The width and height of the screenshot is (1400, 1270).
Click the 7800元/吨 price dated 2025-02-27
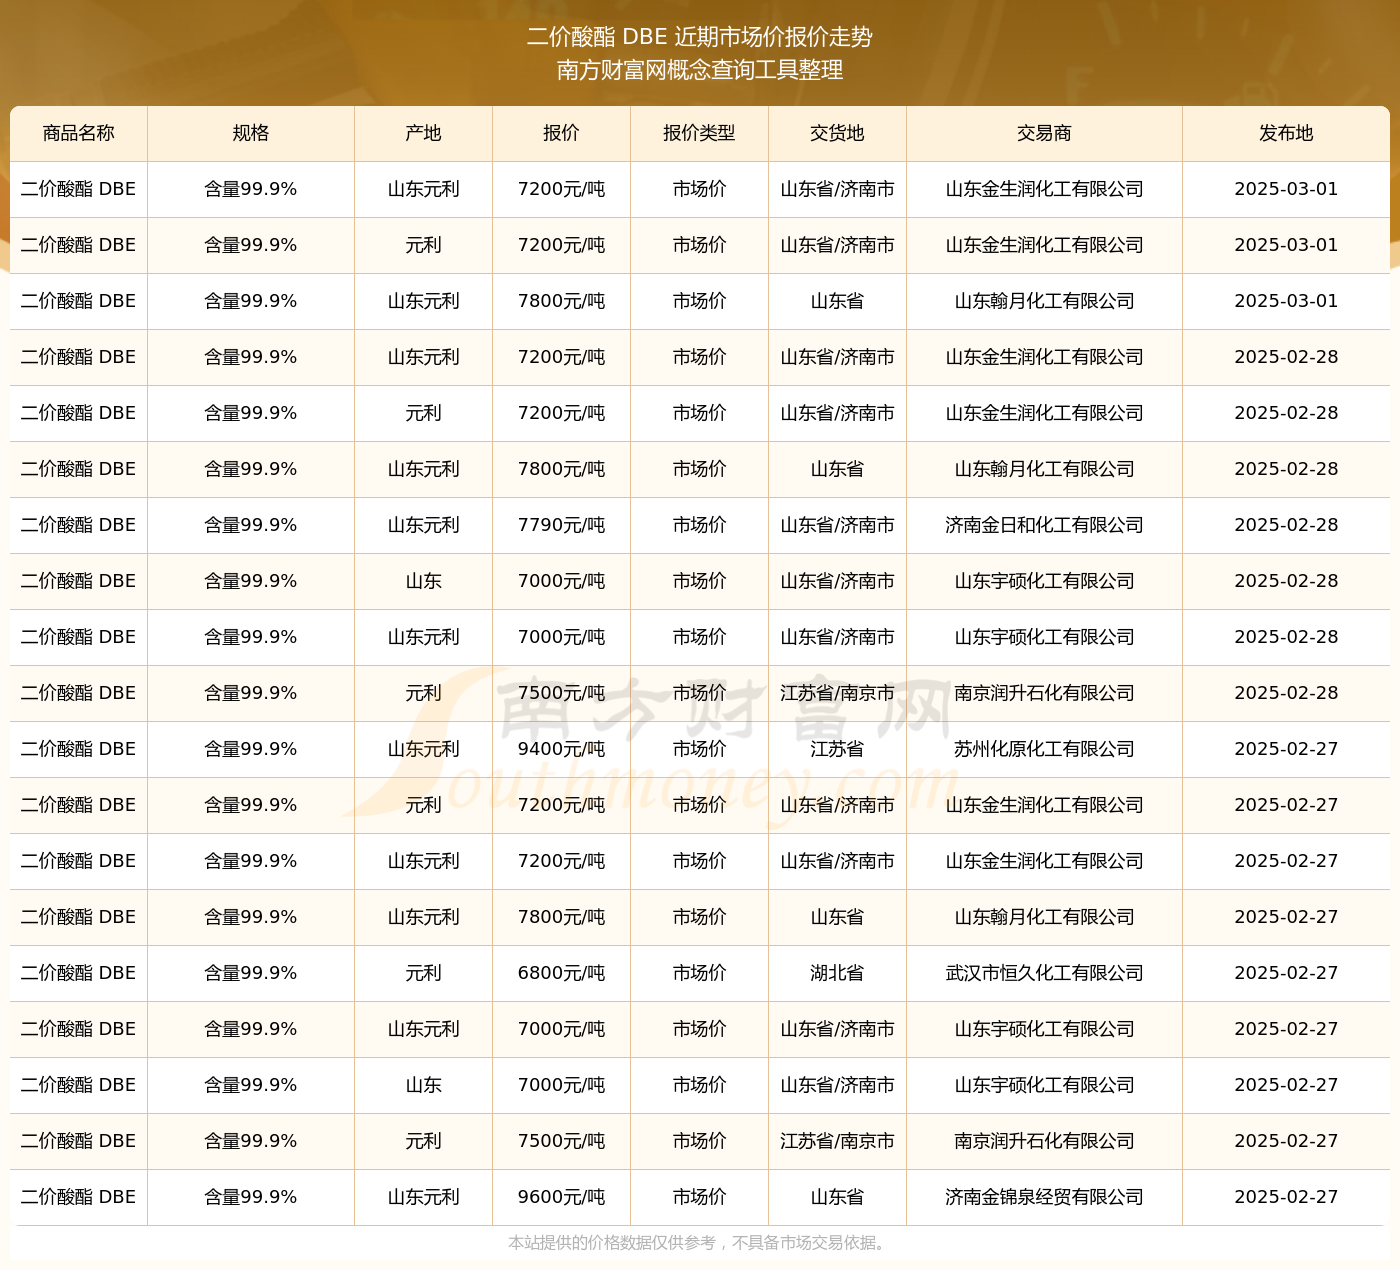pos(561,917)
